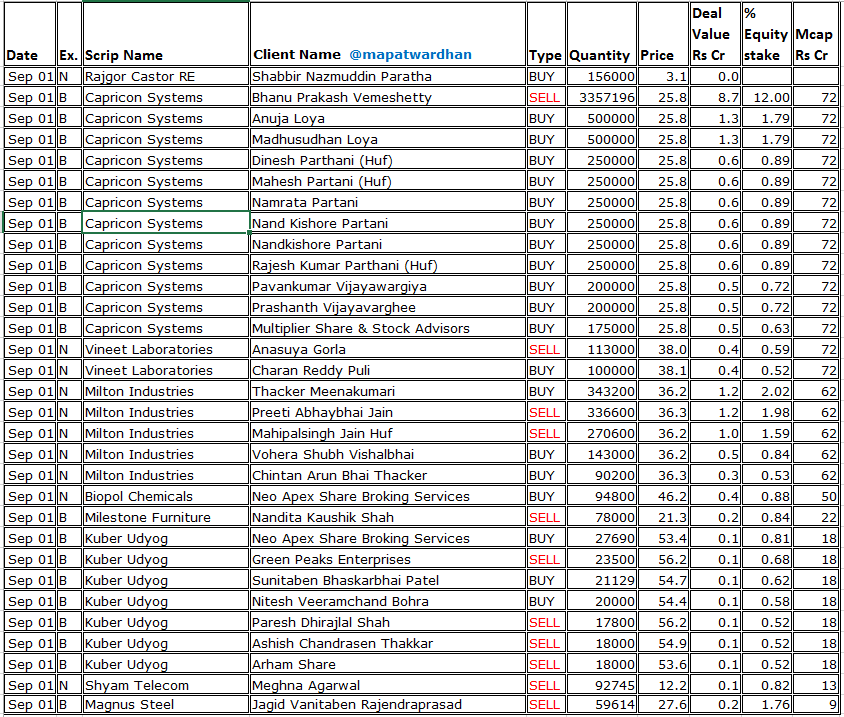The image size is (844, 717).
Task: Click Dinesh Parthani (Huf) cell
Action: 388,160
